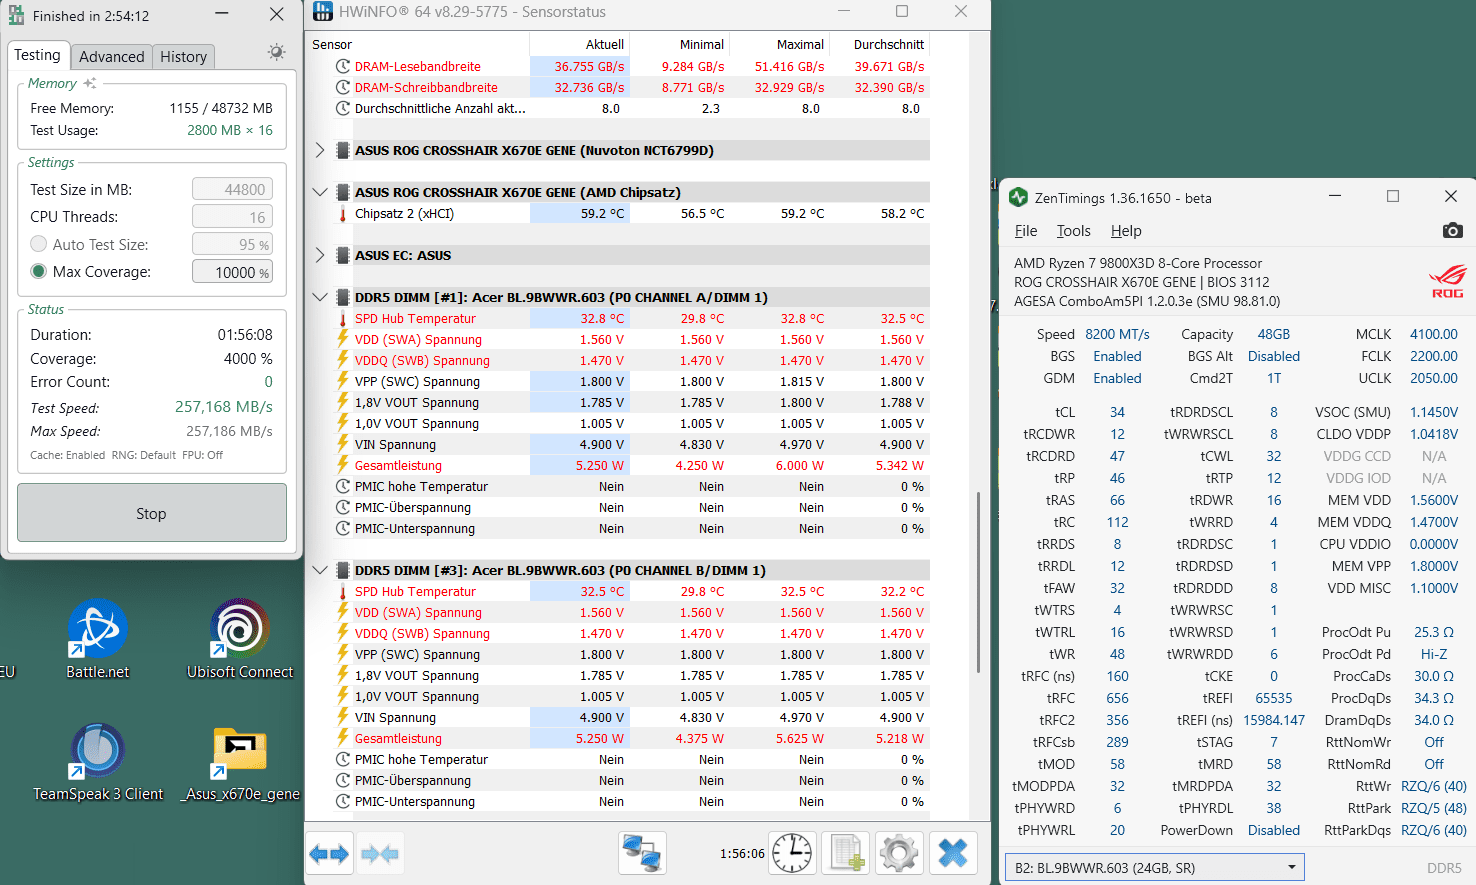Collapse the AMD Chipsatz sensor group
The width and height of the screenshot is (1476, 885).
pyautogui.click(x=320, y=192)
